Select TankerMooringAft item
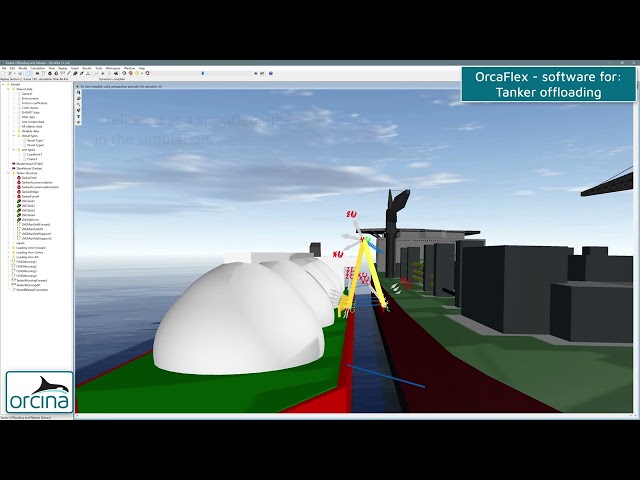Viewport: 640px width, 480px height. click(x=28, y=285)
